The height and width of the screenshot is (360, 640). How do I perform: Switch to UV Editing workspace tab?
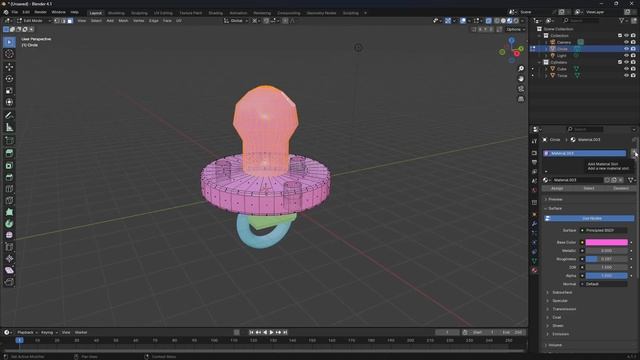(x=163, y=13)
